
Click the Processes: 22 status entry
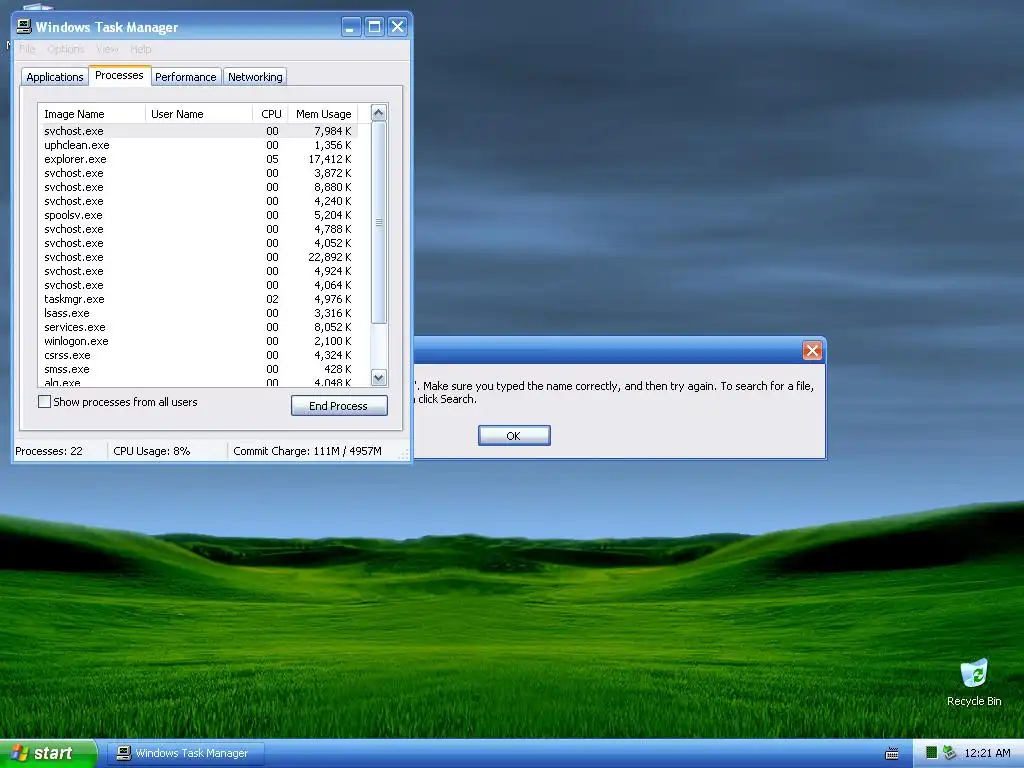click(x=49, y=451)
